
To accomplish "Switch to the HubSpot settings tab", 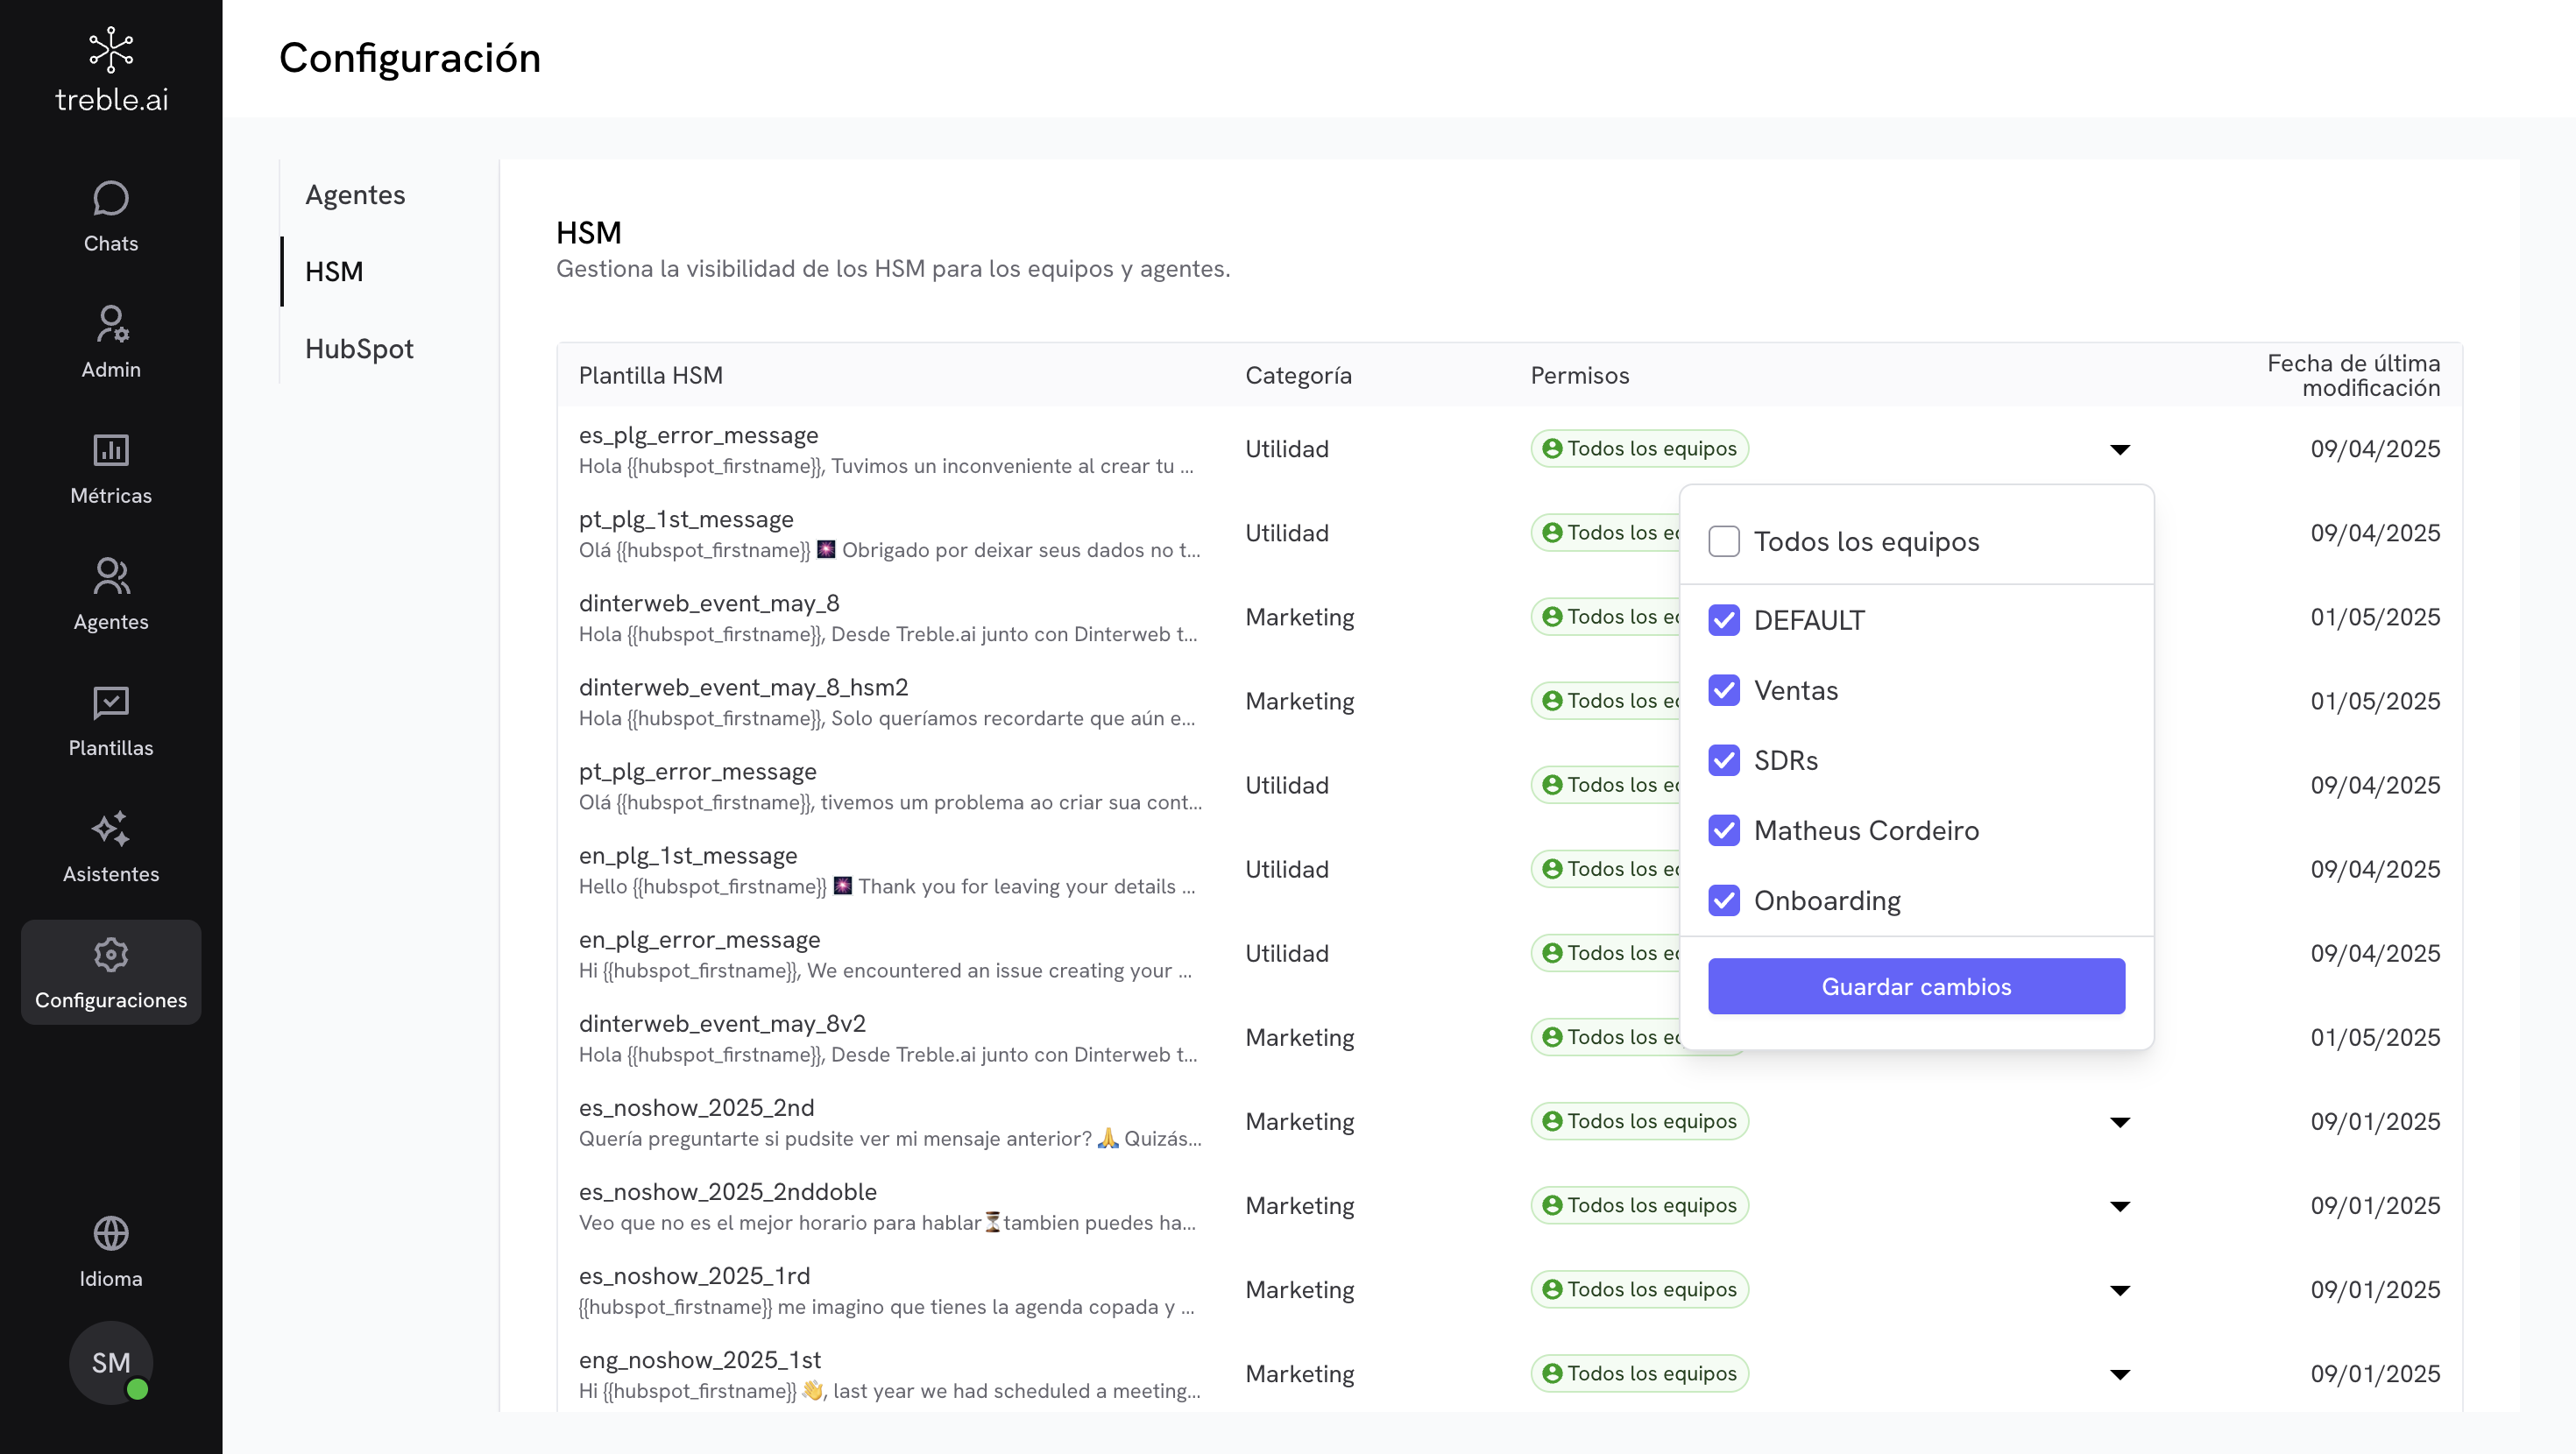I will click(x=359, y=349).
